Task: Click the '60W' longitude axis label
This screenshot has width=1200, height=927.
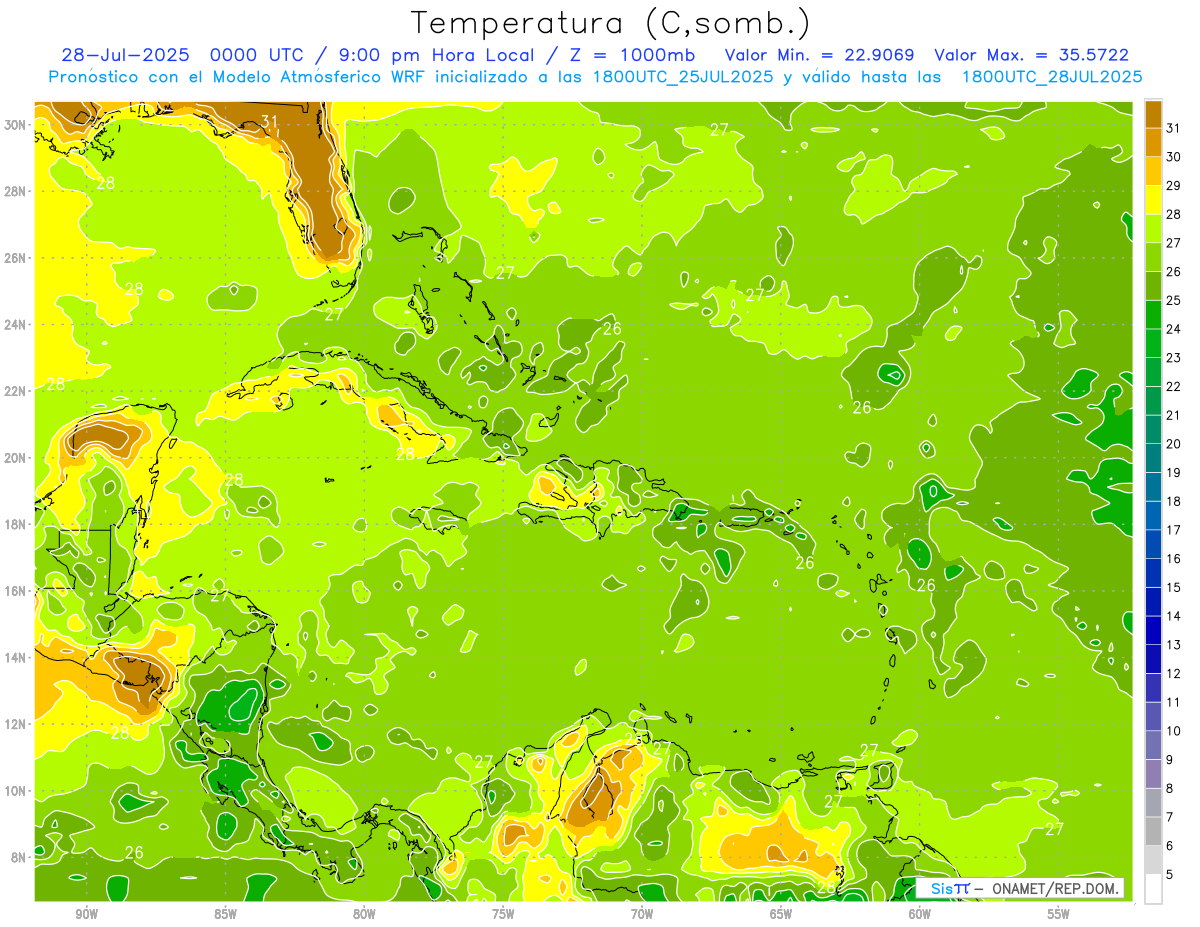Action: click(920, 914)
